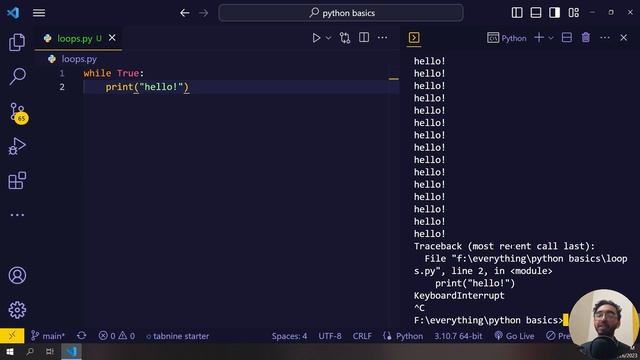Screen dimensions: 640x360
Task: Open the Run and Debug view
Action: tap(17, 146)
